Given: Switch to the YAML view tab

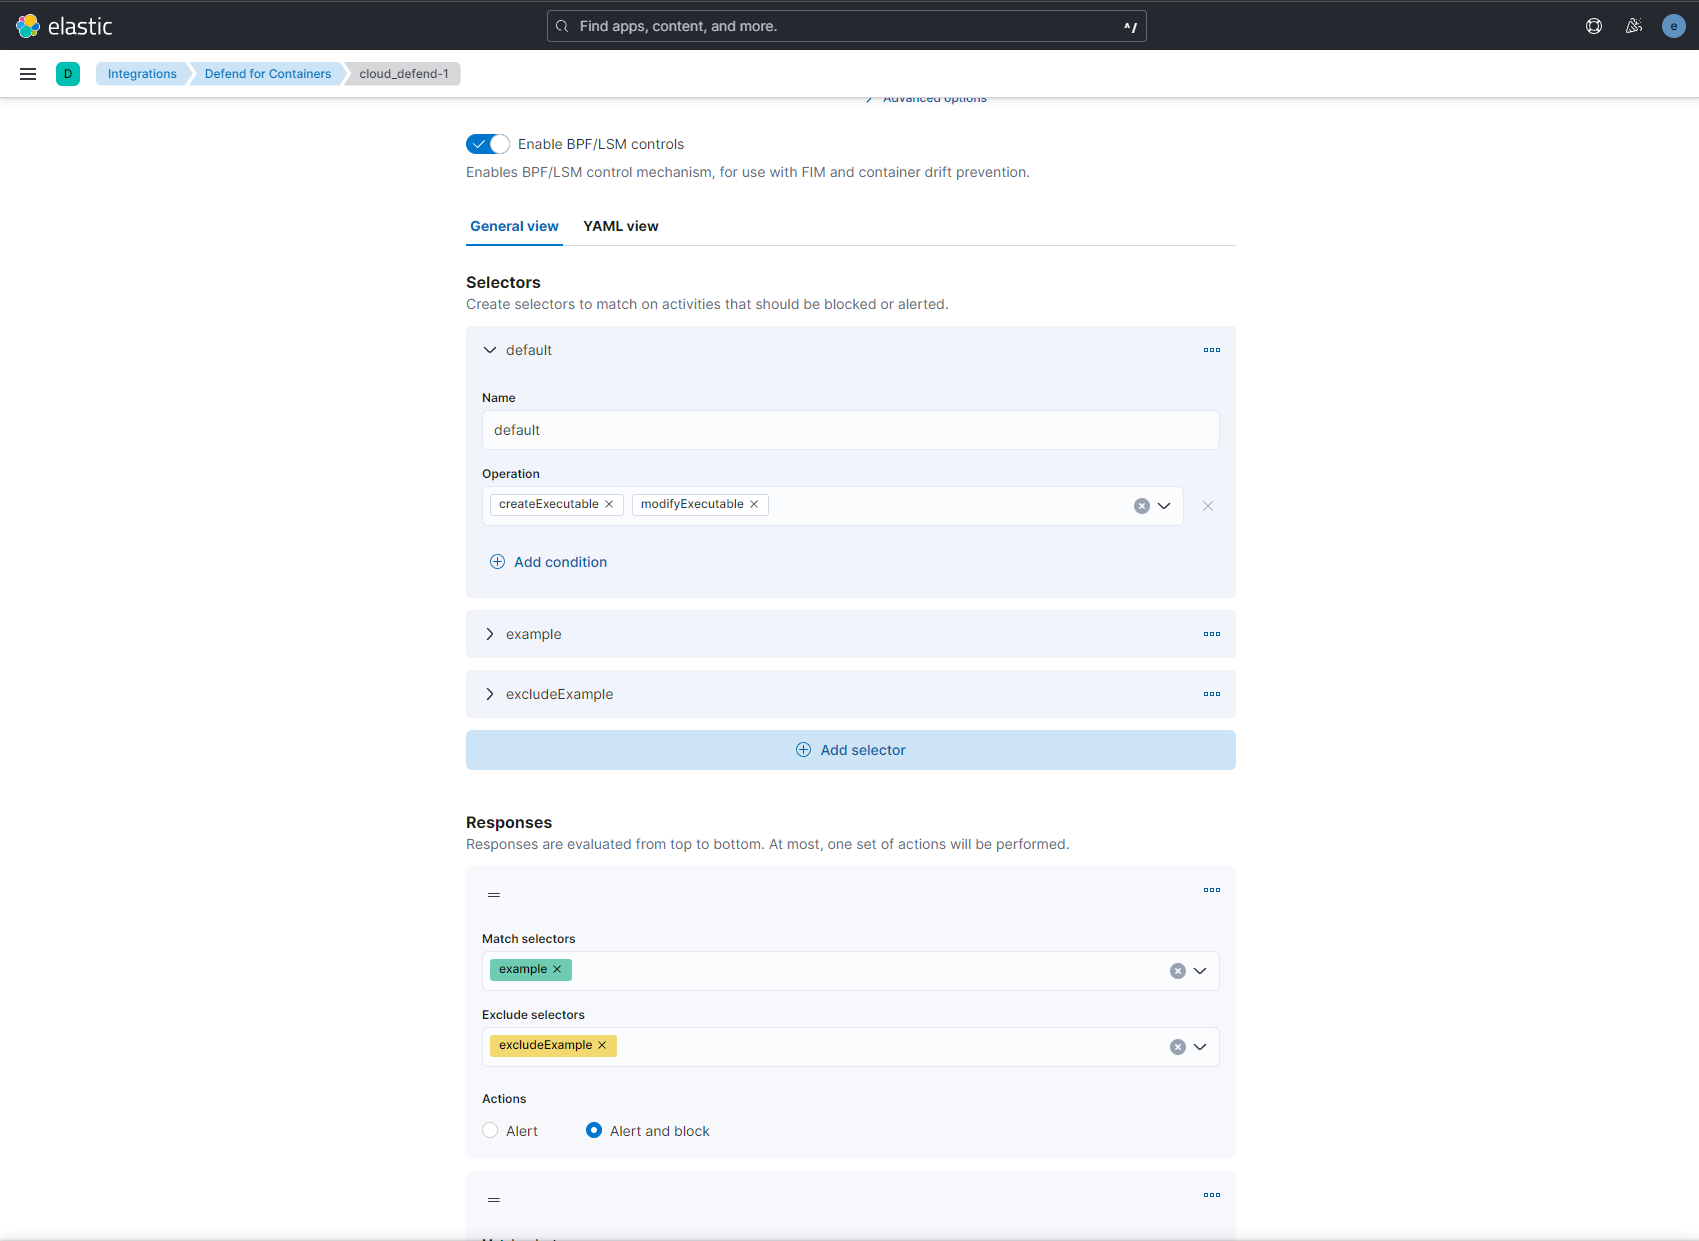Looking at the screenshot, I should pyautogui.click(x=620, y=226).
